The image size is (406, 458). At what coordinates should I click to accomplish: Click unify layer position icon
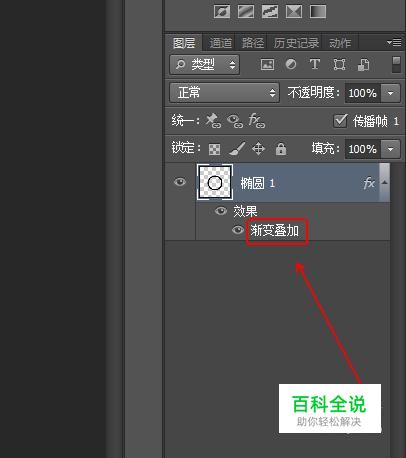[x=213, y=121]
